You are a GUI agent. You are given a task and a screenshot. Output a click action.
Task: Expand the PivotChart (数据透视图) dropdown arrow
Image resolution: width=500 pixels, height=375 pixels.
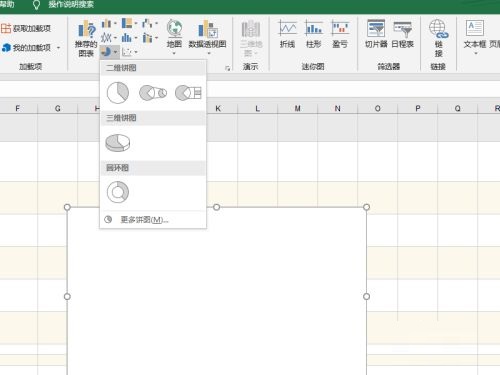[209, 53]
